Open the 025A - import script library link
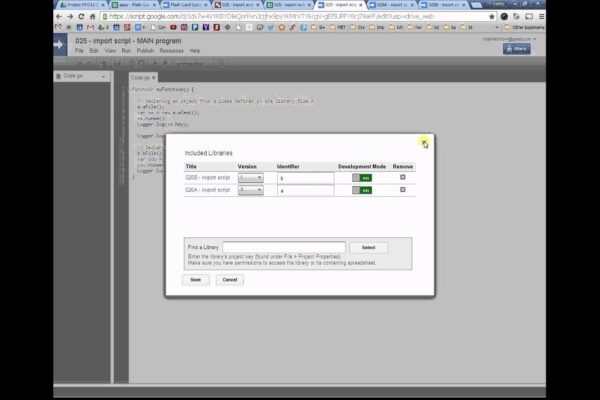This screenshot has width=600, height=400. (x=208, y=190)
